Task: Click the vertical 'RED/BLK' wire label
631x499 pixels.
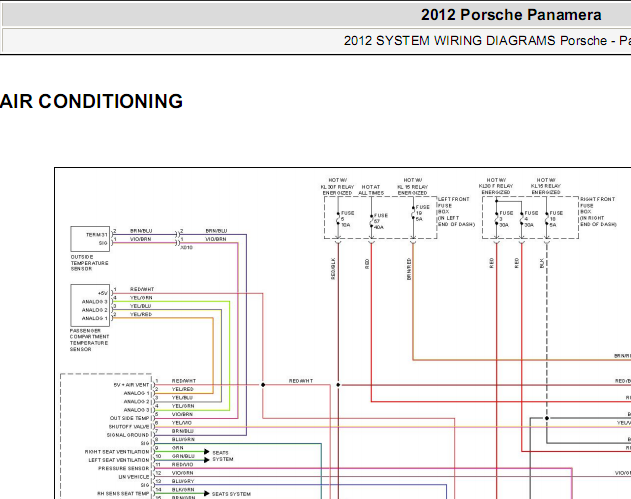Action: click(333, 269)
